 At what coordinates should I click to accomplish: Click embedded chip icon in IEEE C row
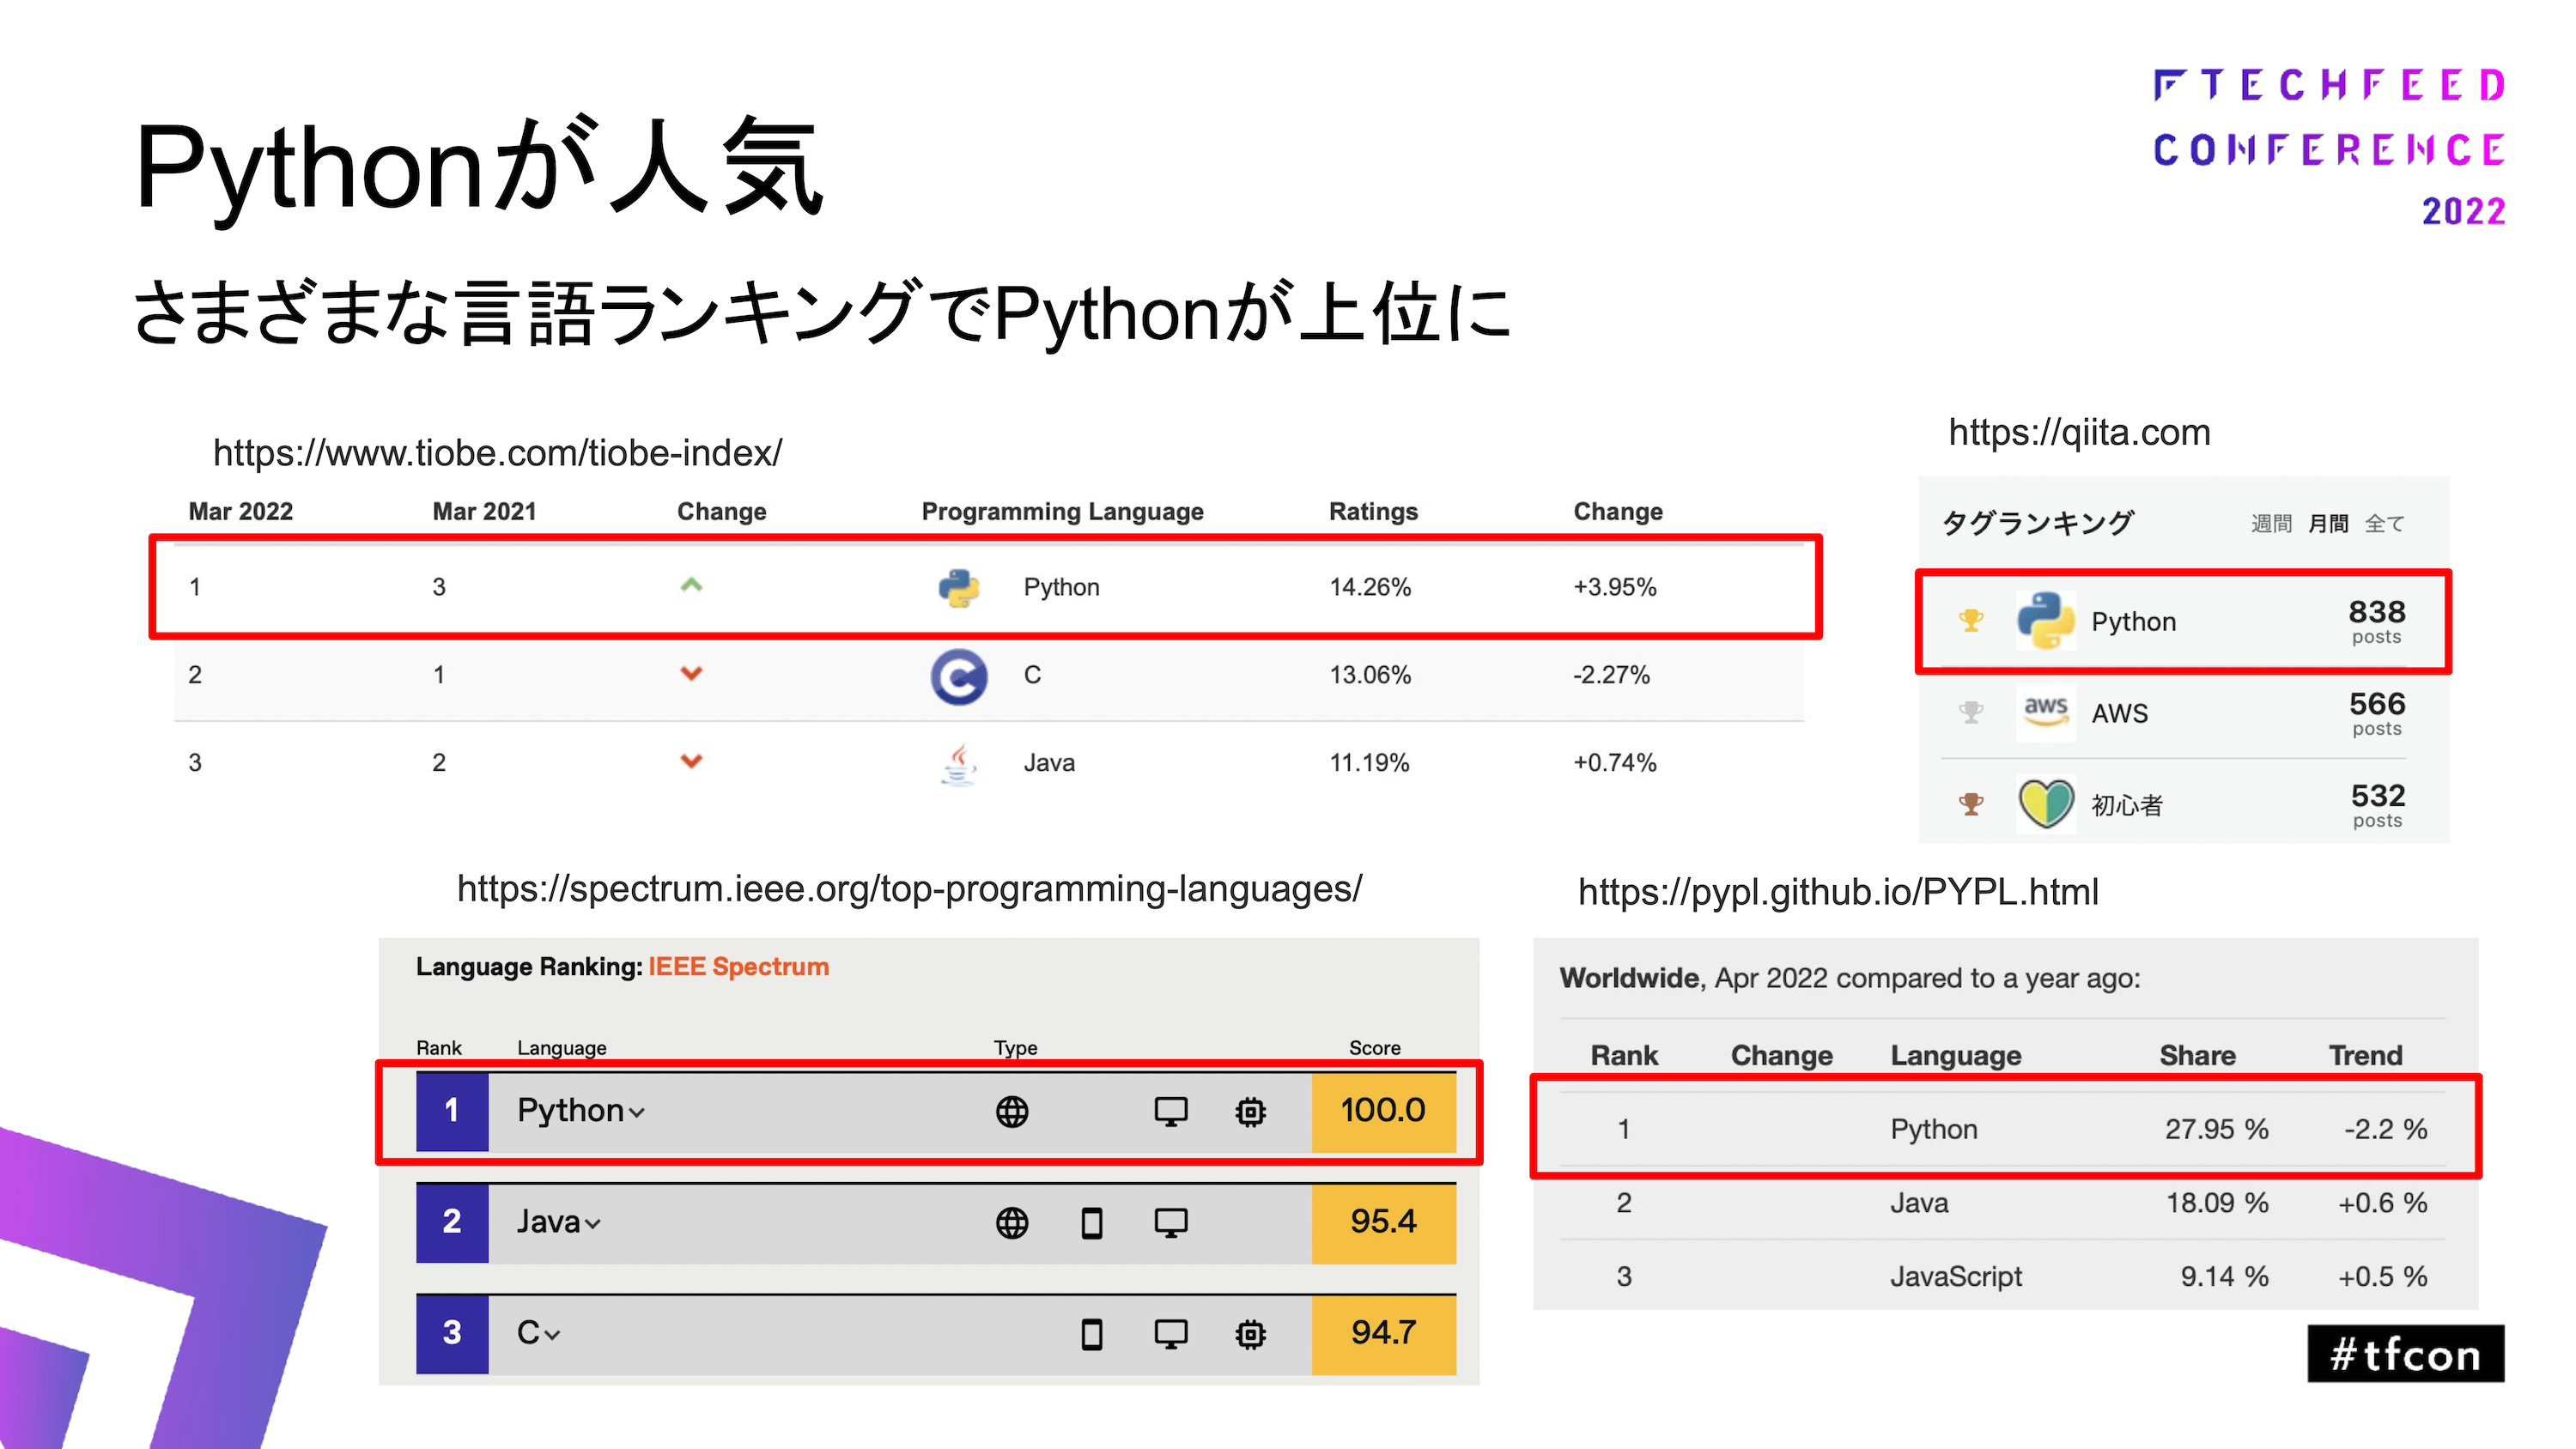(x=1250, y=1334)
